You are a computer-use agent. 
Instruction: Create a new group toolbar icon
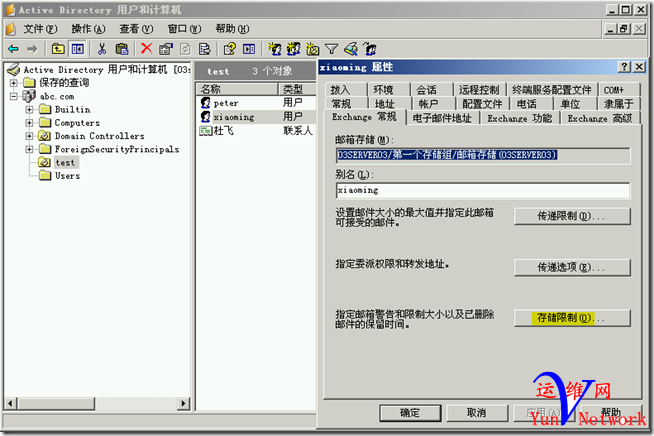pyautogui.click(x=294, y=49)
